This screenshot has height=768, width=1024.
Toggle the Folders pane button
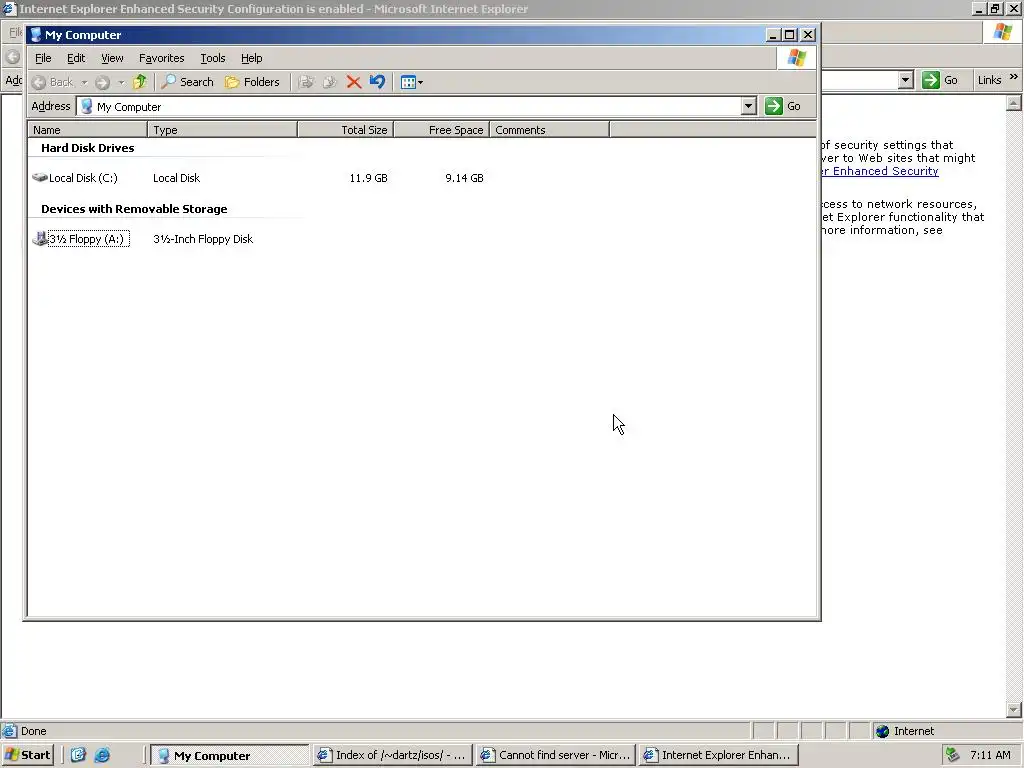252,82
